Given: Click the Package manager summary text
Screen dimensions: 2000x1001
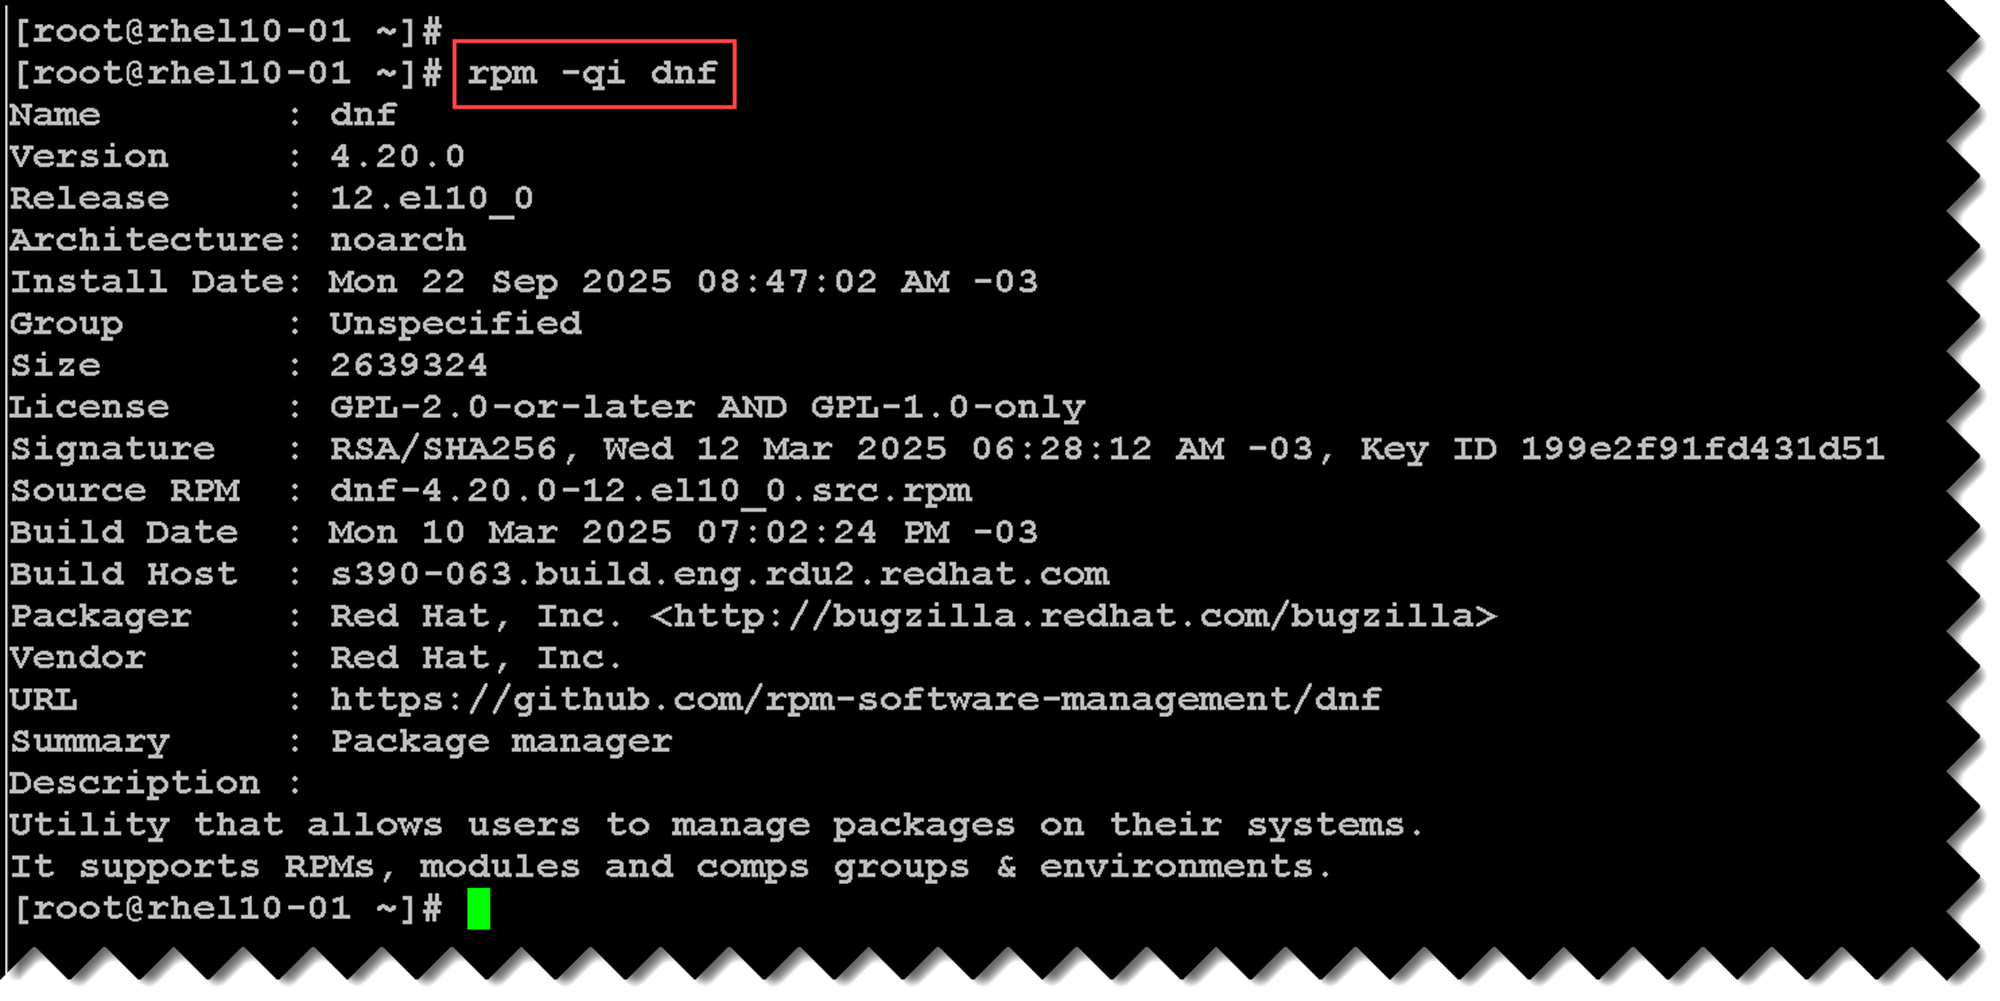Looking at the screenshot, I should [x=501, y=741].
